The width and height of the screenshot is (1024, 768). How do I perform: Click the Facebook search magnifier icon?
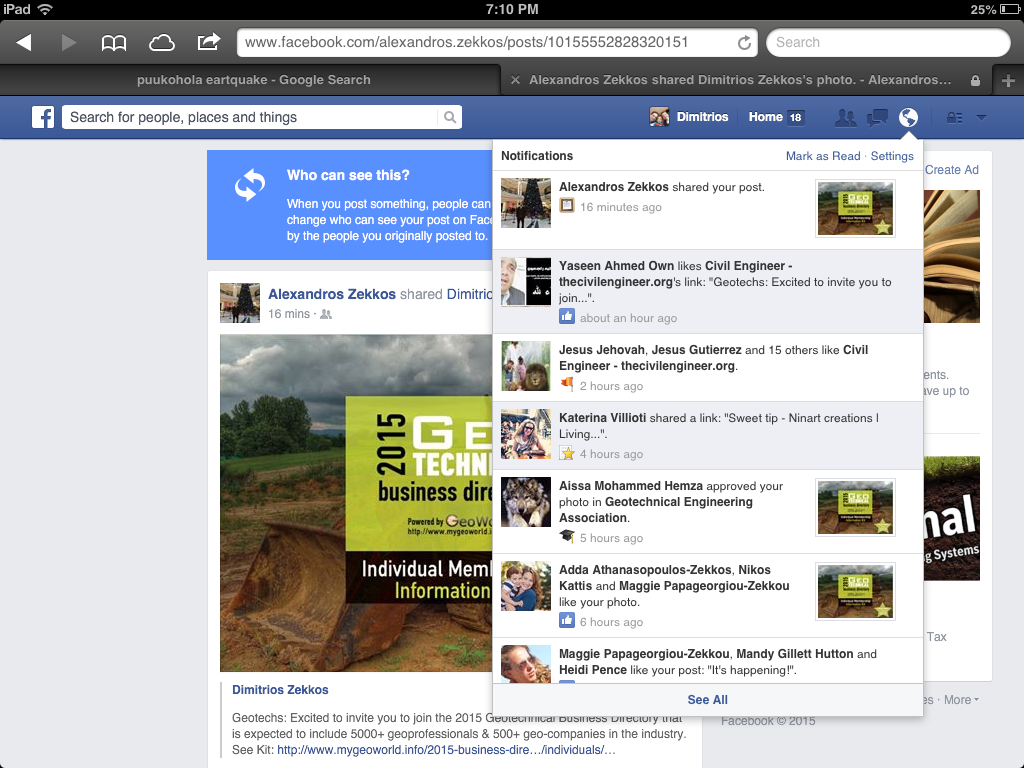click(450, 117)
